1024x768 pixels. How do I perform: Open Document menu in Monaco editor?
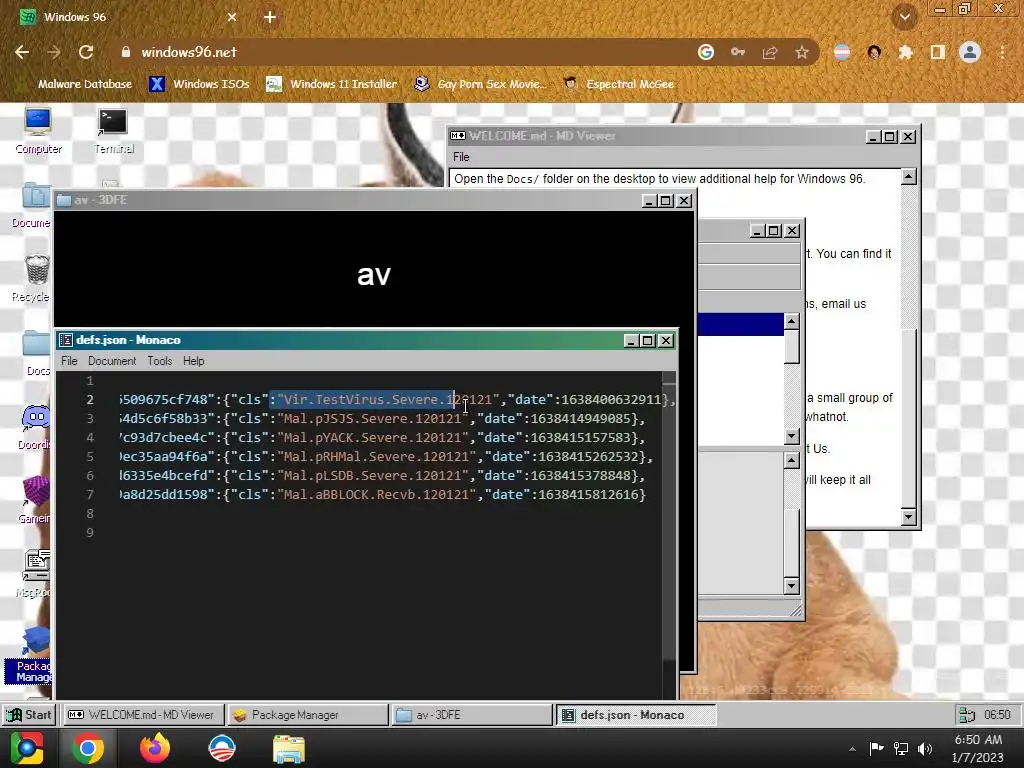tap(112, 361)
